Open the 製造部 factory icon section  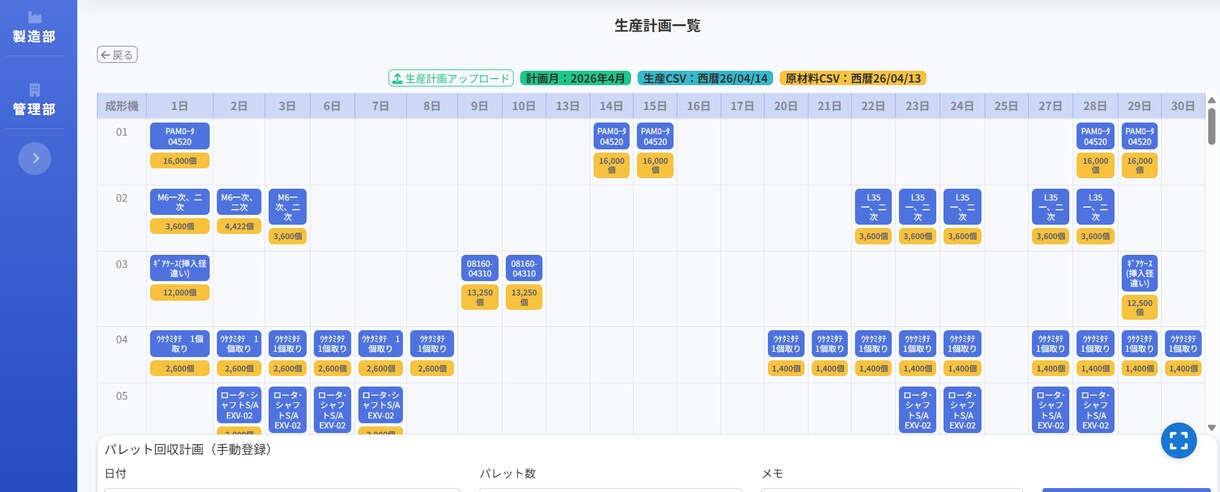coord(34,27)
